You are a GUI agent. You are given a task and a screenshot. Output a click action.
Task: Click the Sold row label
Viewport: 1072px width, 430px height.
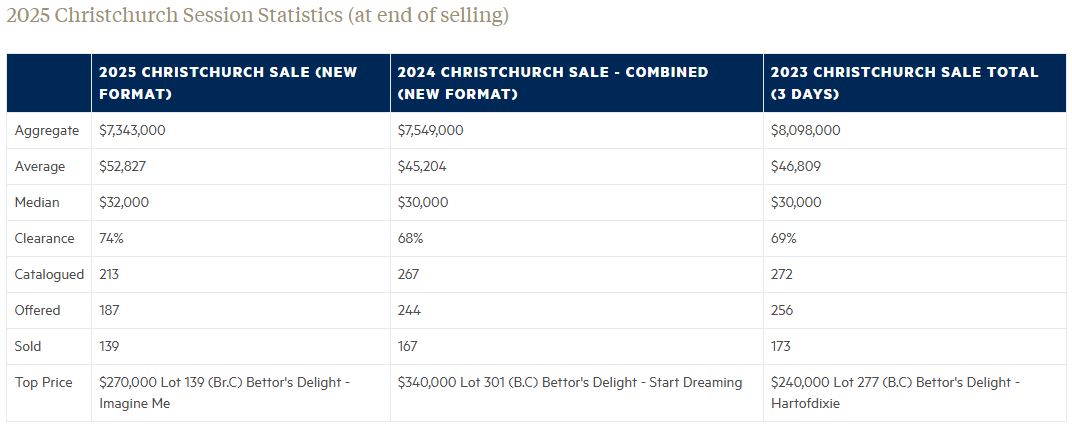click(29, 346)
